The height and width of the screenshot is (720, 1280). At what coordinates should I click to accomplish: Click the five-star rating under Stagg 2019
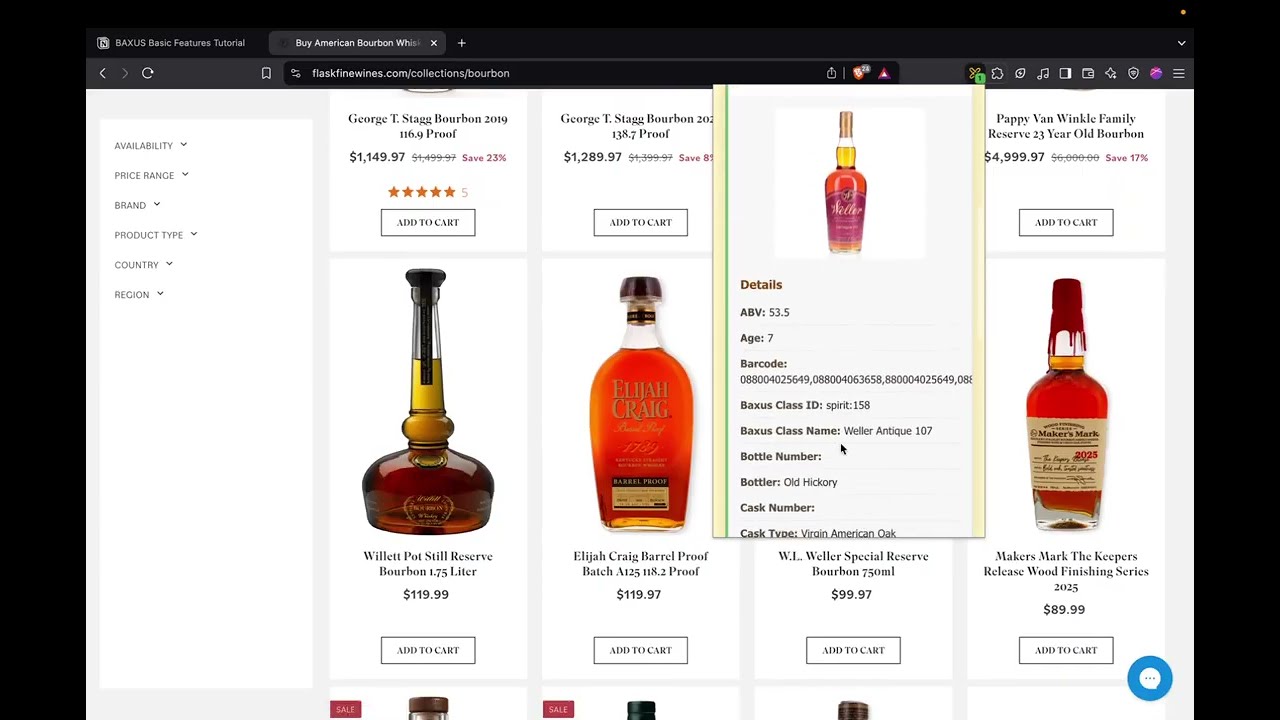point(422,192)
